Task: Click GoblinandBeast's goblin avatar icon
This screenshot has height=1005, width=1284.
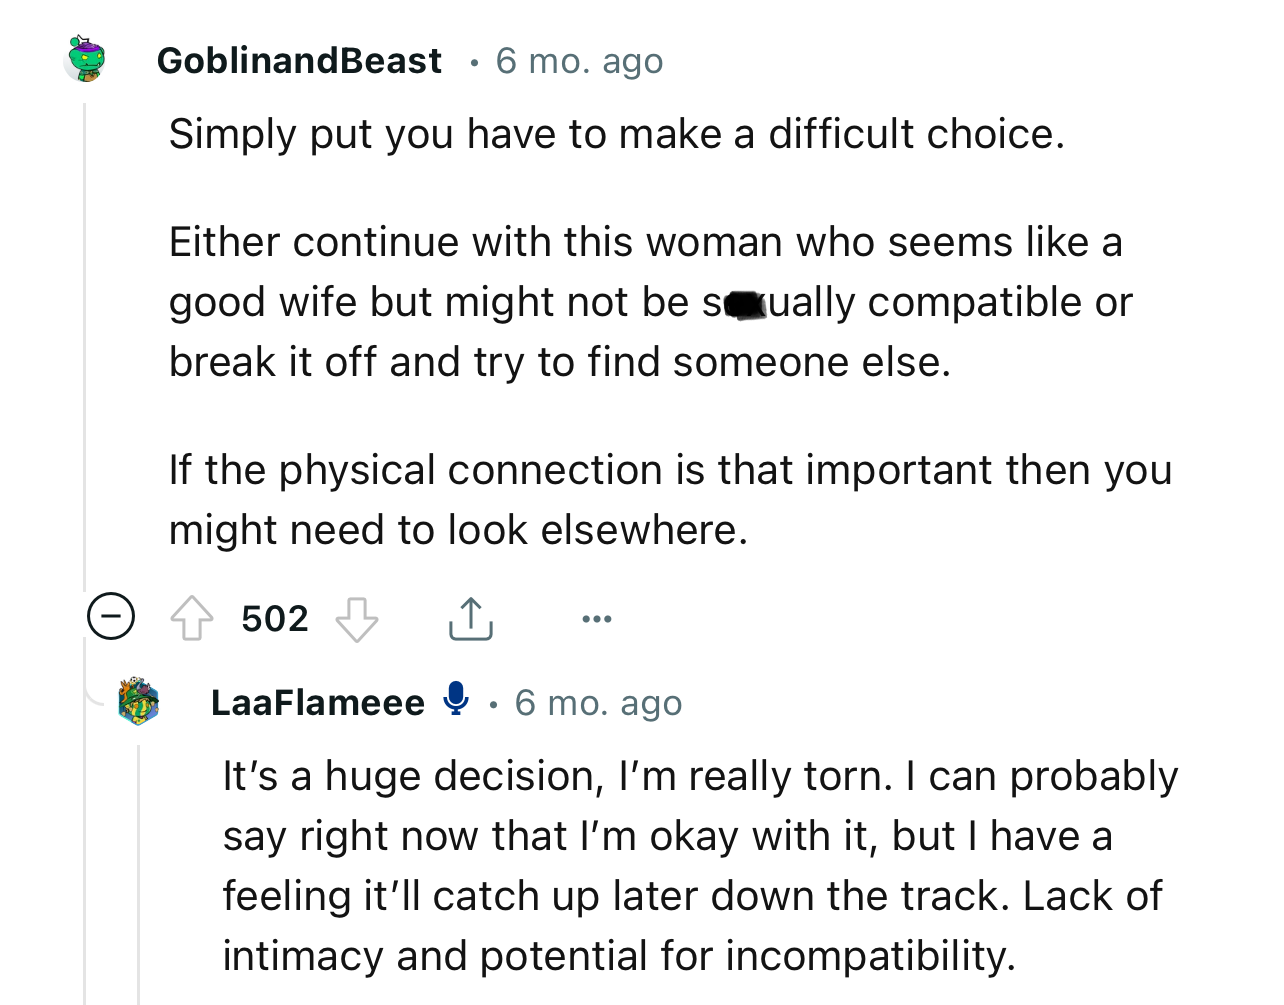Action: (x=86, y=59)
